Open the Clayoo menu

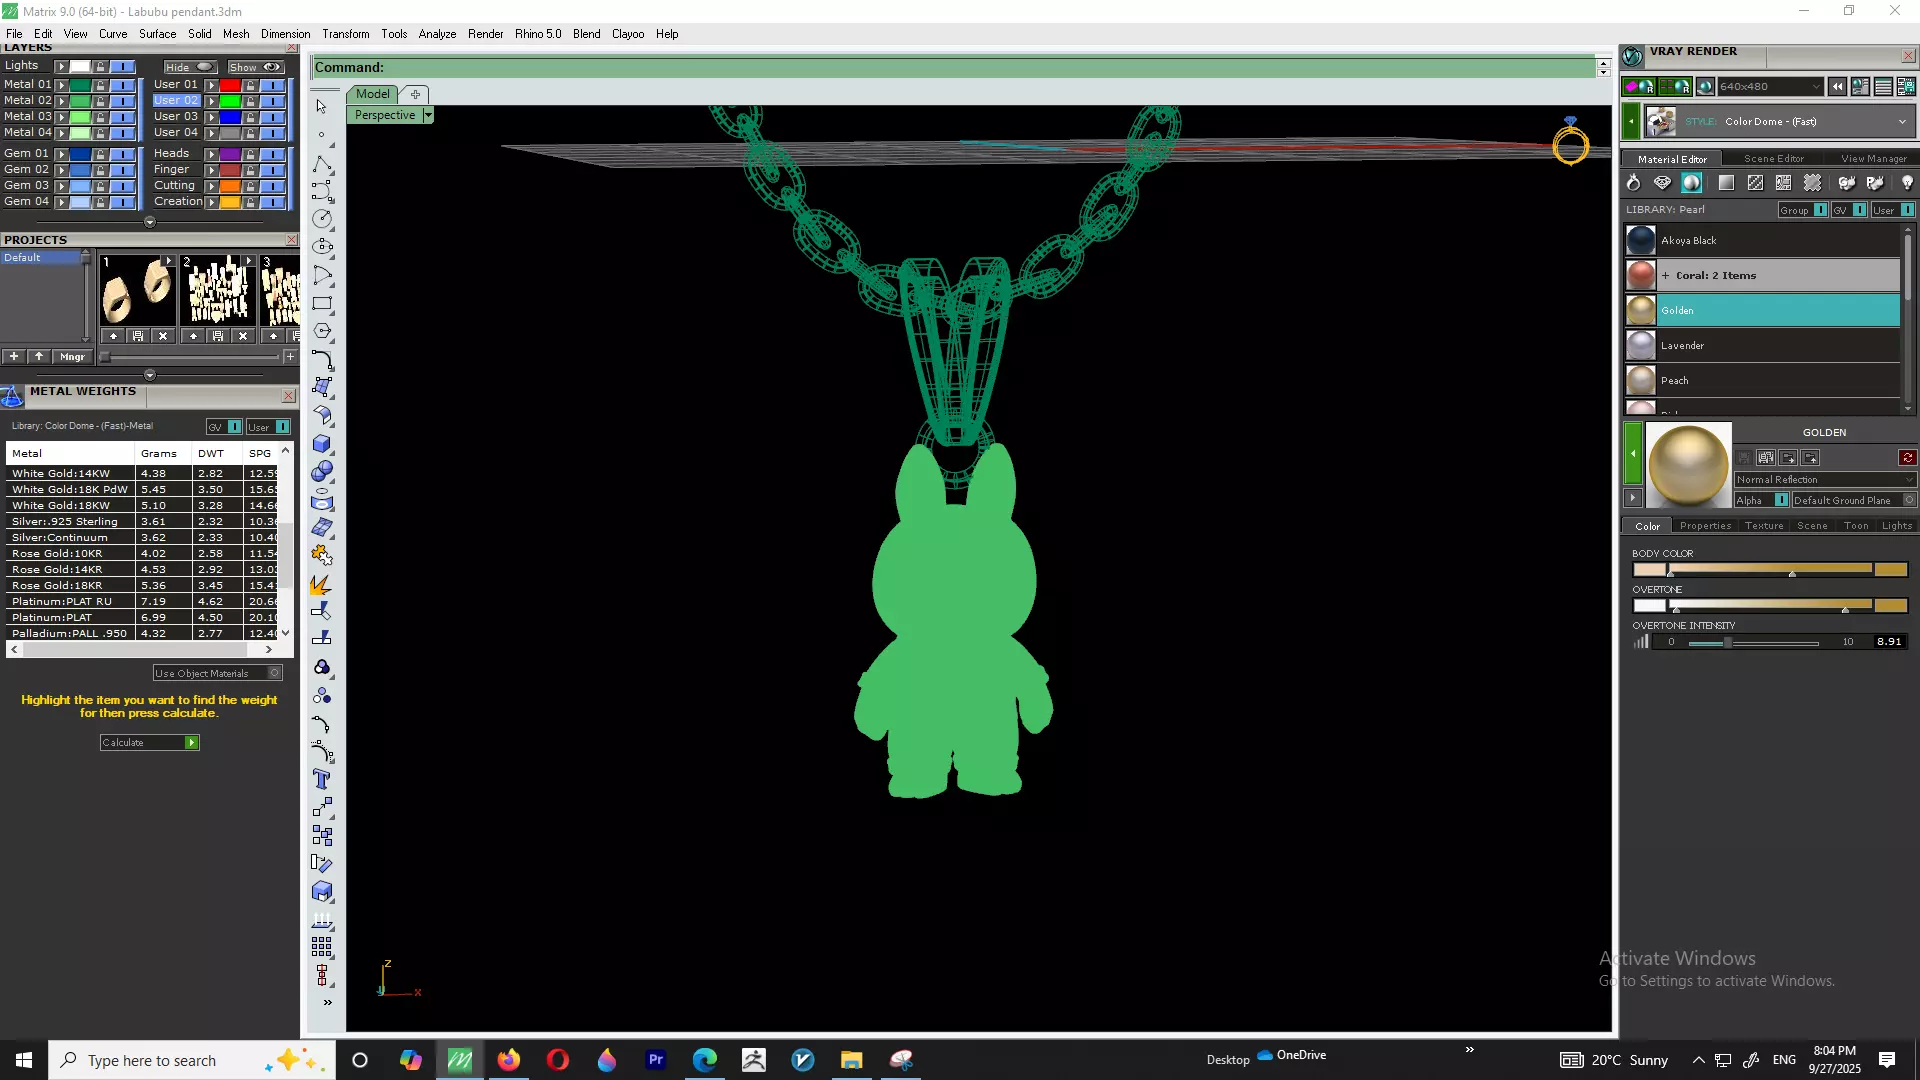pos(627,34)
